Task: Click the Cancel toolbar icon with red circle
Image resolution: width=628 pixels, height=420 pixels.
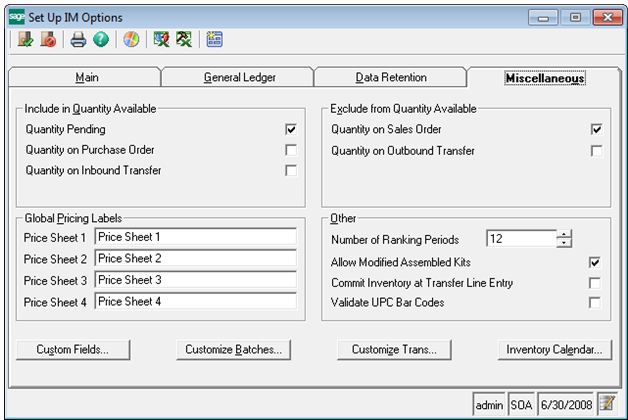Action: pos(48,40)
